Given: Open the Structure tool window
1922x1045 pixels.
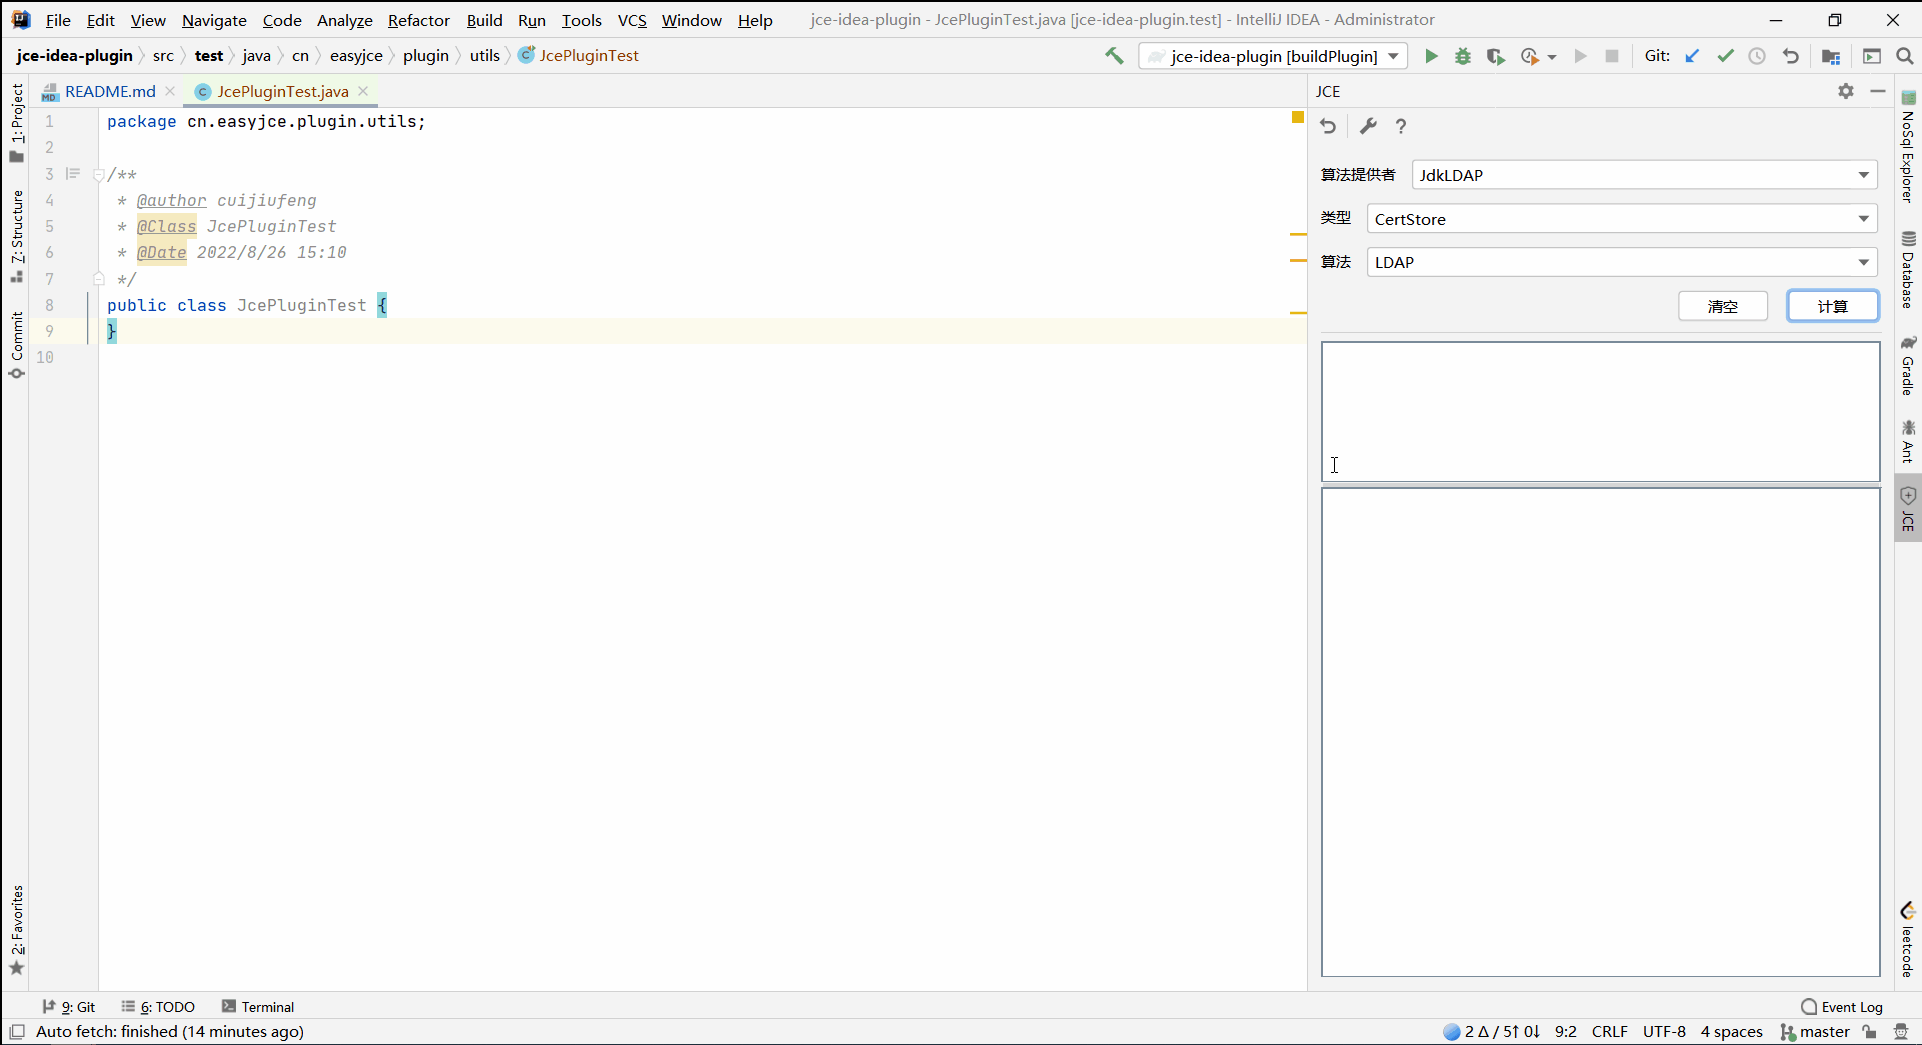Looking at the screenshot, I should click(16, 235).
